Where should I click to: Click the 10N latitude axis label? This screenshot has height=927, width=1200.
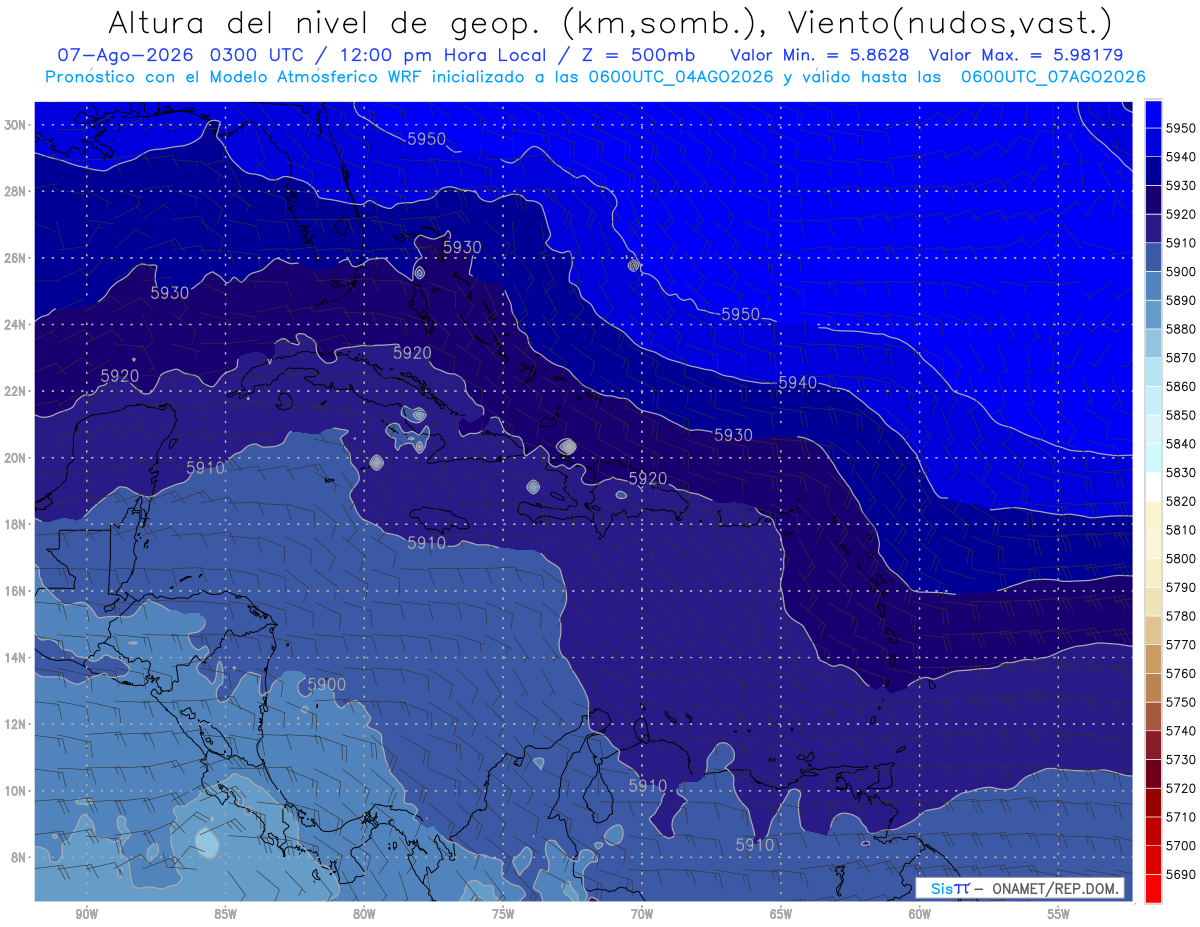[x=17, y=790]
